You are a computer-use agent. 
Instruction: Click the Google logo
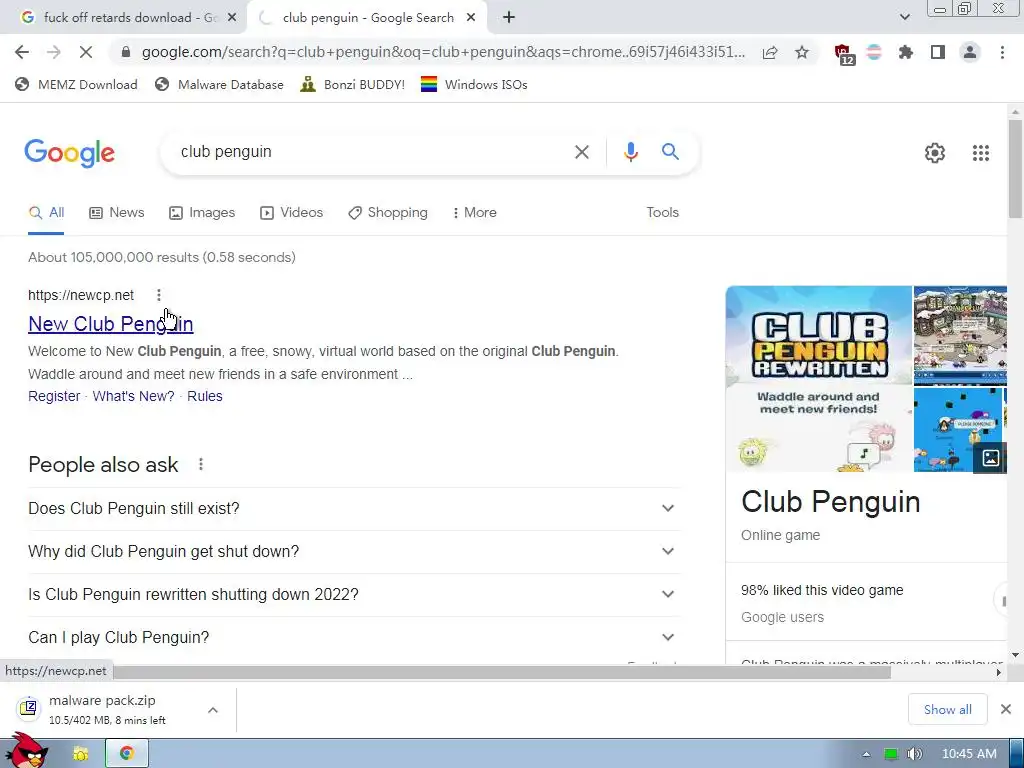pos(69,153)
